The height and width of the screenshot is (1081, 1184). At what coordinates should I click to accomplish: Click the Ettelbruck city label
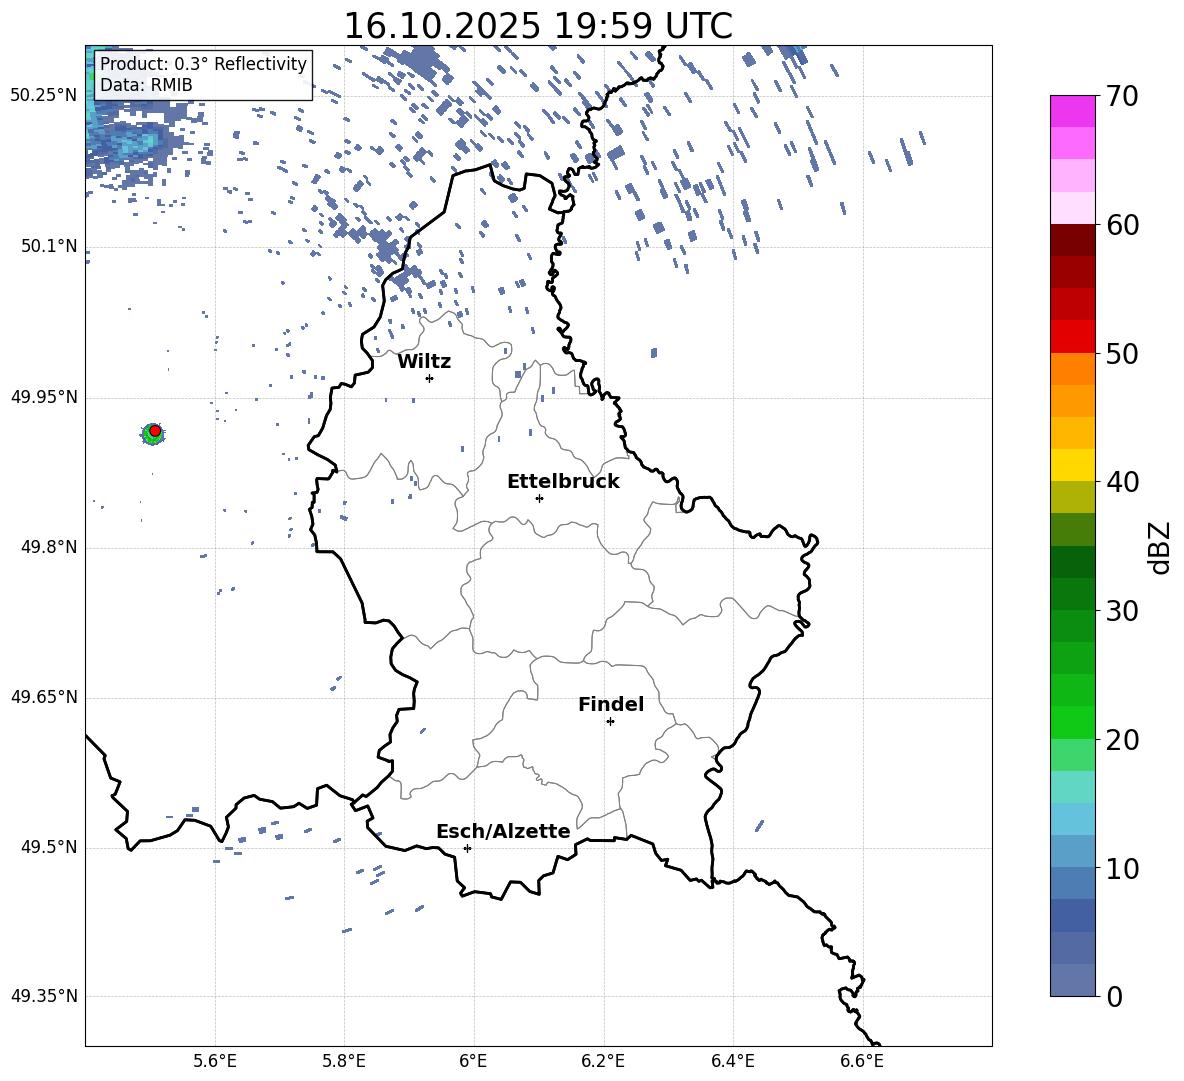563,482
